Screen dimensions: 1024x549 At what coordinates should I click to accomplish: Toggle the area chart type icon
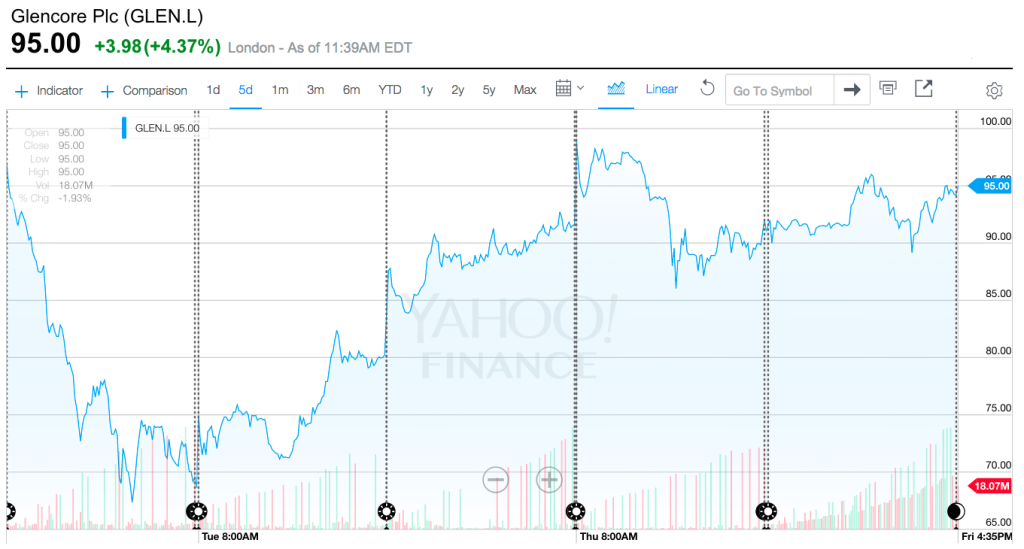pyautogui.click(x=616, y=89)
